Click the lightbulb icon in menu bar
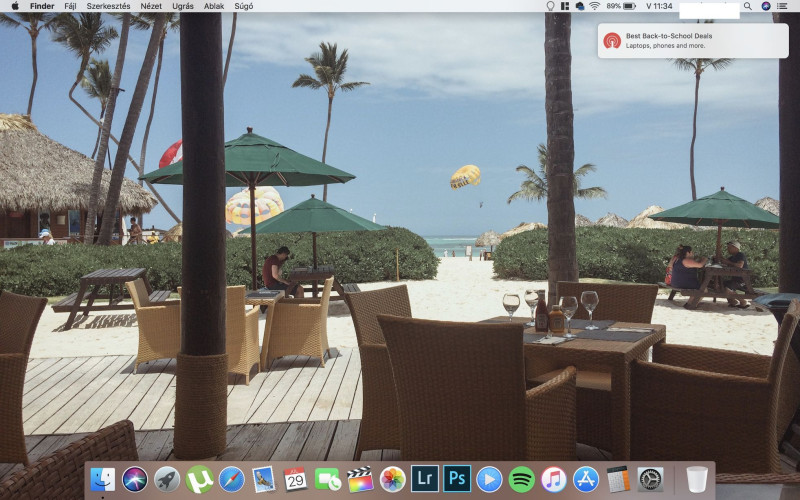This screenshot has height=500, width=800. coord(550,6)
